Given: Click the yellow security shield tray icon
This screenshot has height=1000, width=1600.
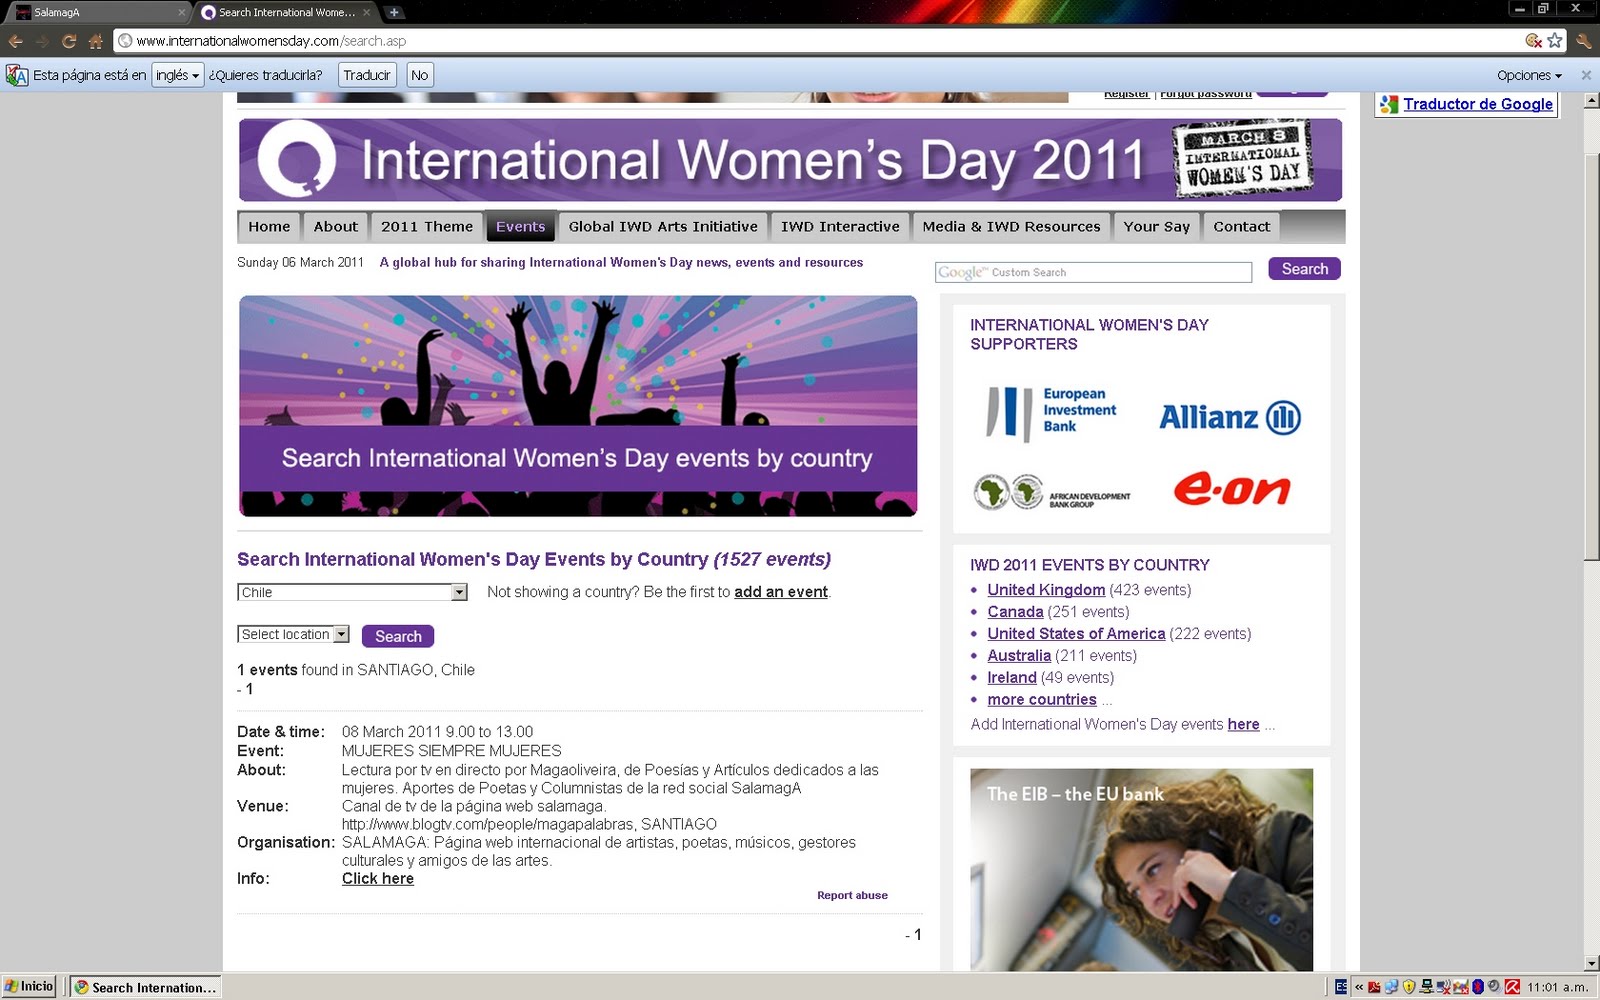Looking at the screenshot, I should [1409, 987].
